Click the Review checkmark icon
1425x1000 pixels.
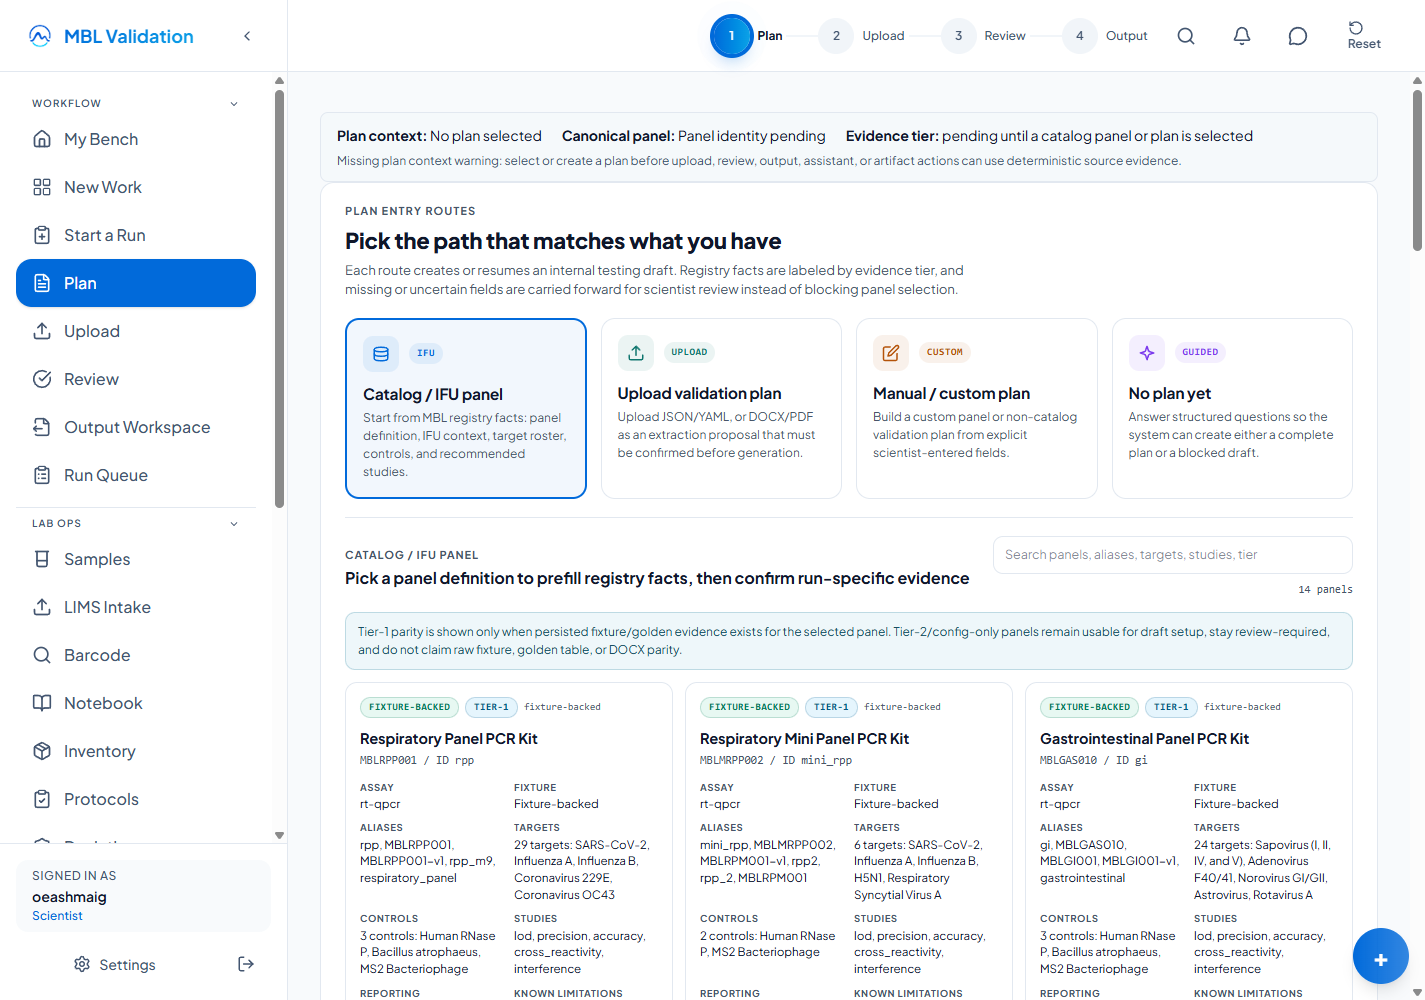pyautogui.click(x=42, y=379)
